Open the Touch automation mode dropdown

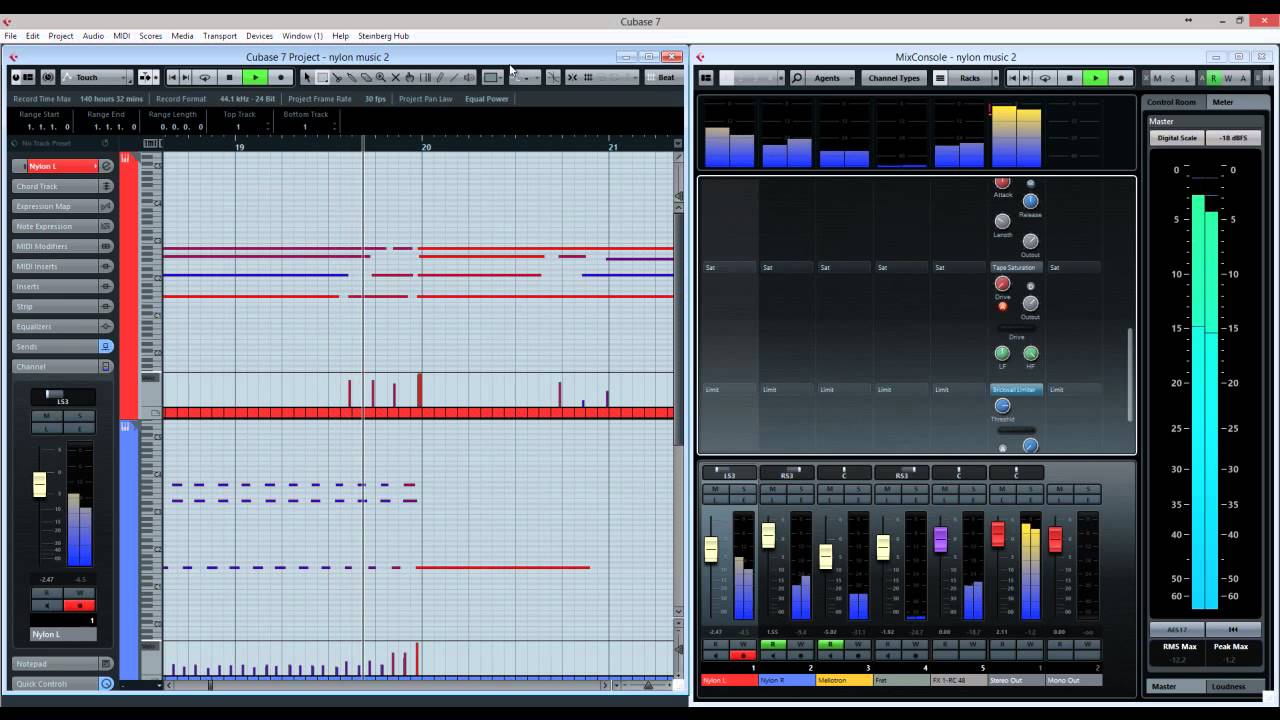coord(96,77)
